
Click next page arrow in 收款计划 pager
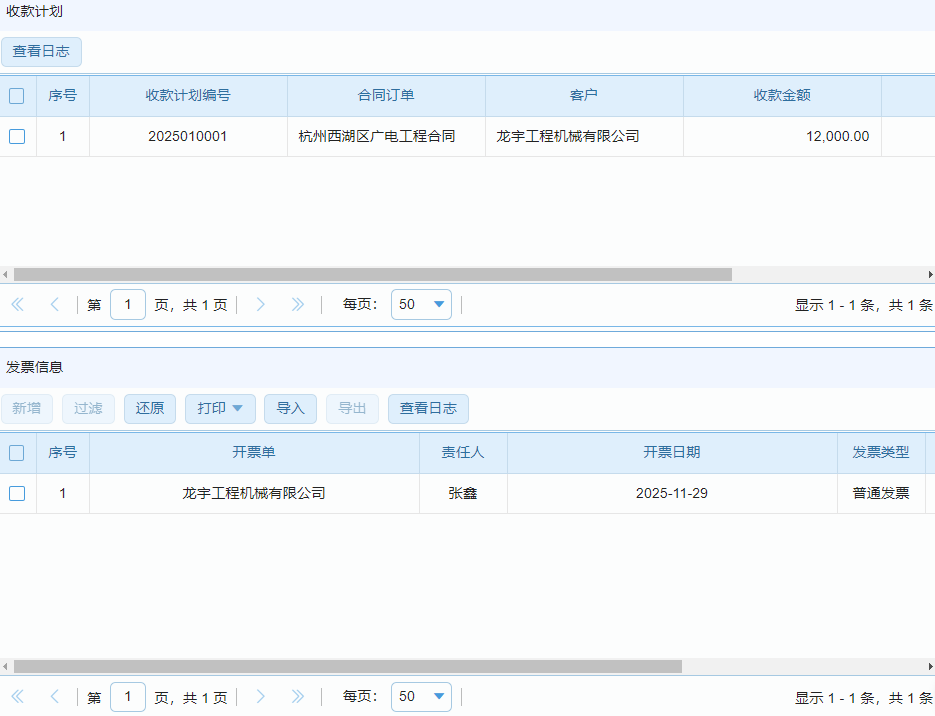[x=261, y=305]
